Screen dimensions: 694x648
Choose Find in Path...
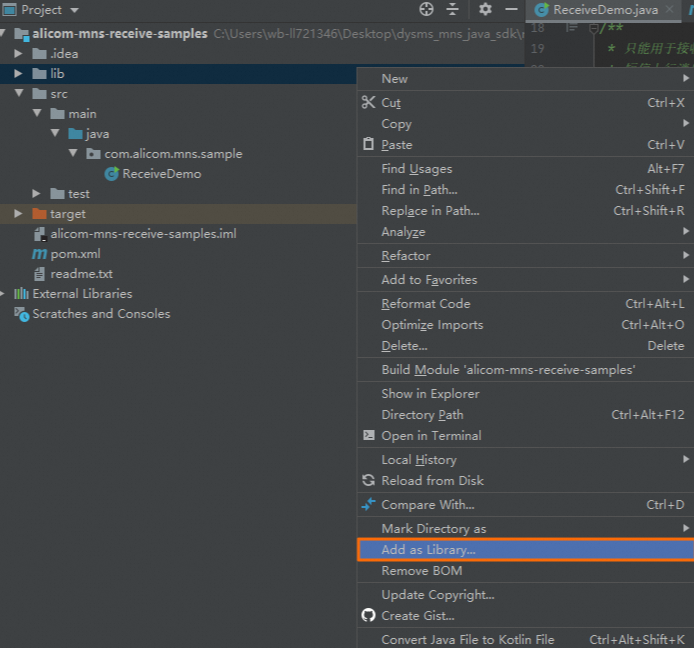pyautogui.click(x=525, y=190)
